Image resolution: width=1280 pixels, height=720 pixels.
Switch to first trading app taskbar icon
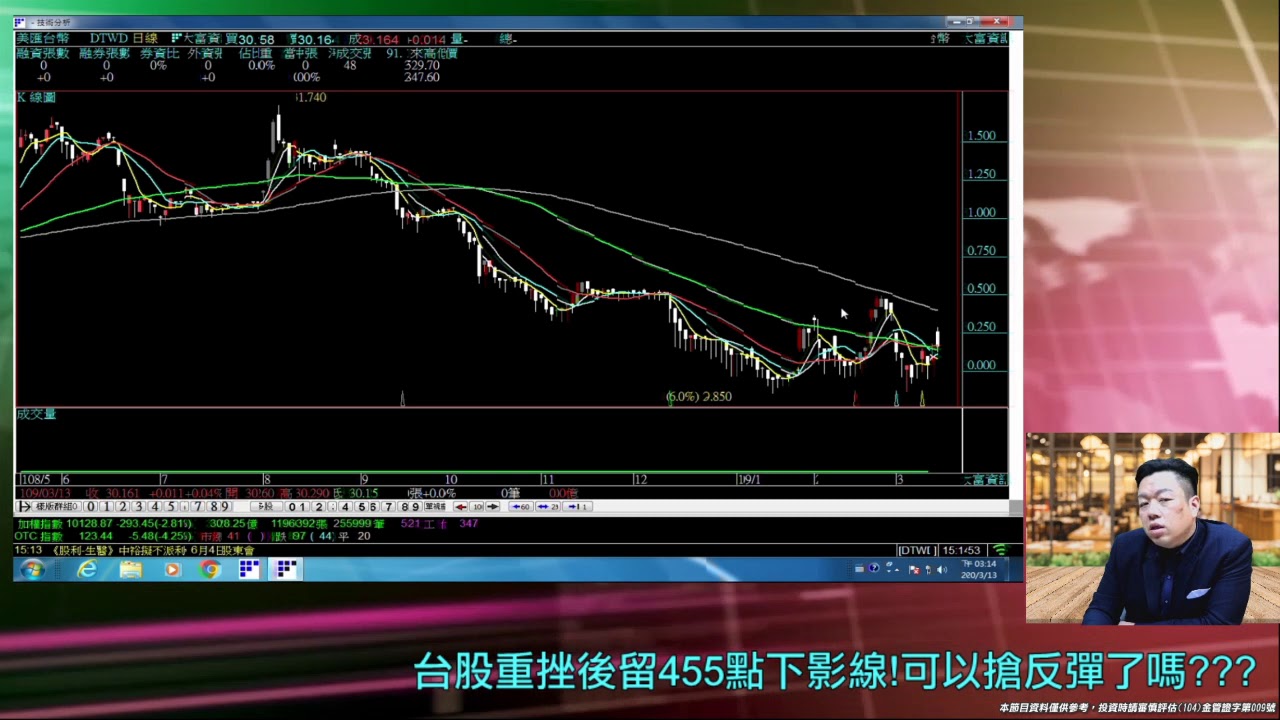[x=249, y=569]
